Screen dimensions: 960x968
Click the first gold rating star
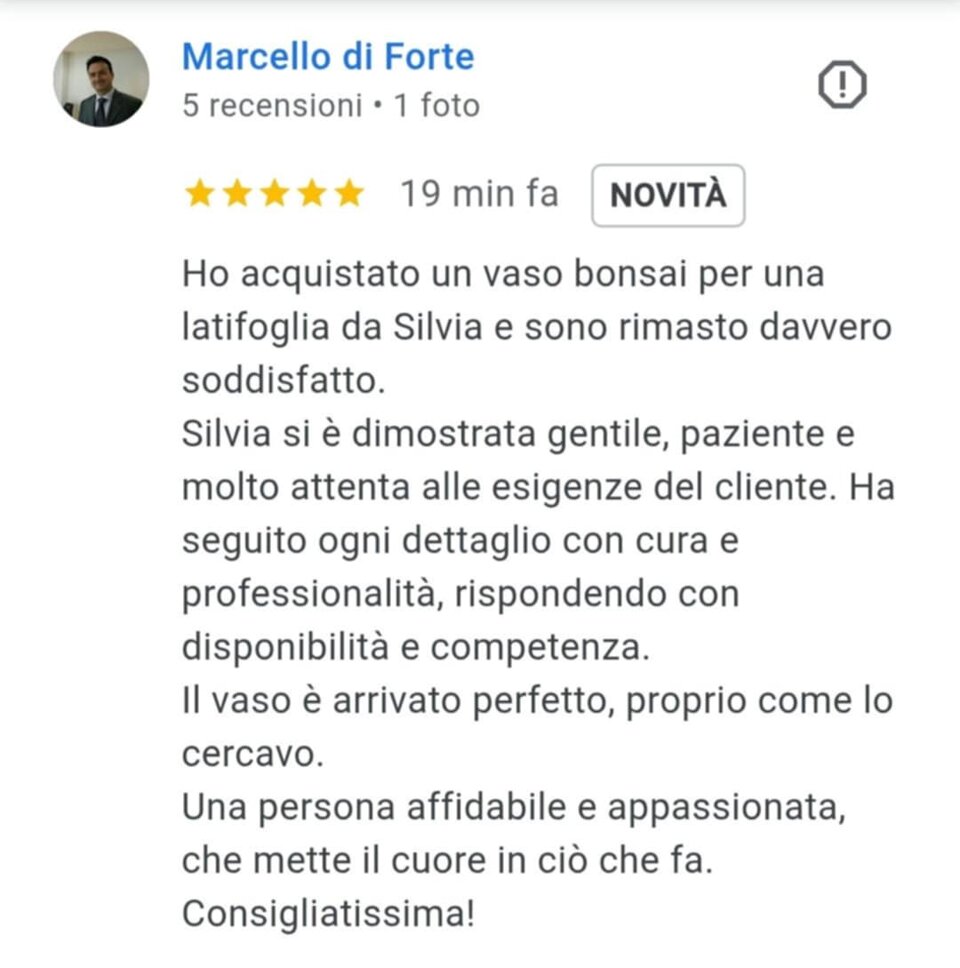point(199,193)
